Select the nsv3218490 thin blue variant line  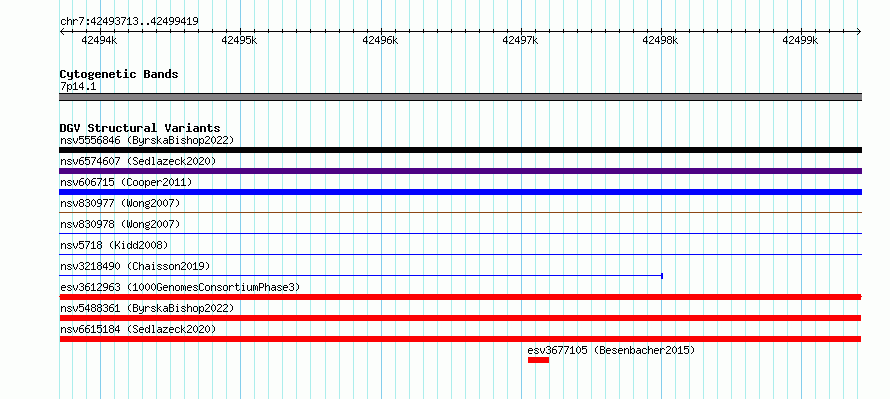pos(361,276)
